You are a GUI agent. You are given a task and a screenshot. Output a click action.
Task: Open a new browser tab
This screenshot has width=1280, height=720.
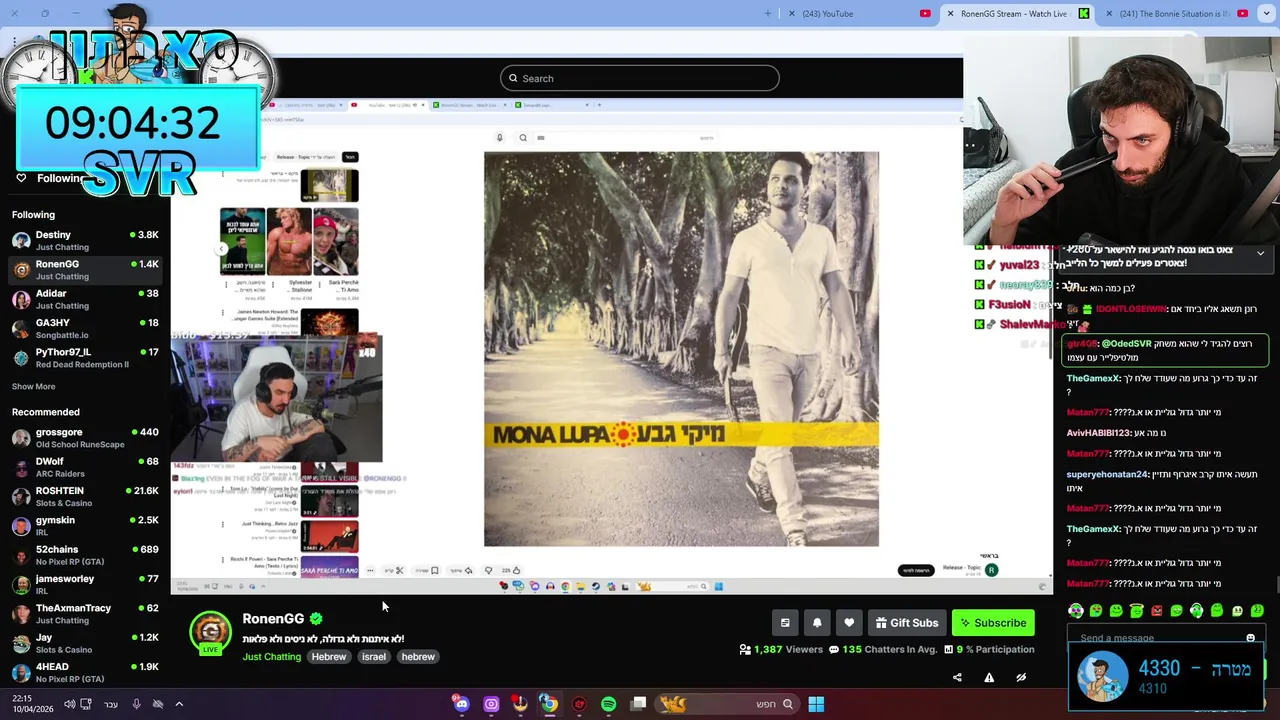coord(768,13)
